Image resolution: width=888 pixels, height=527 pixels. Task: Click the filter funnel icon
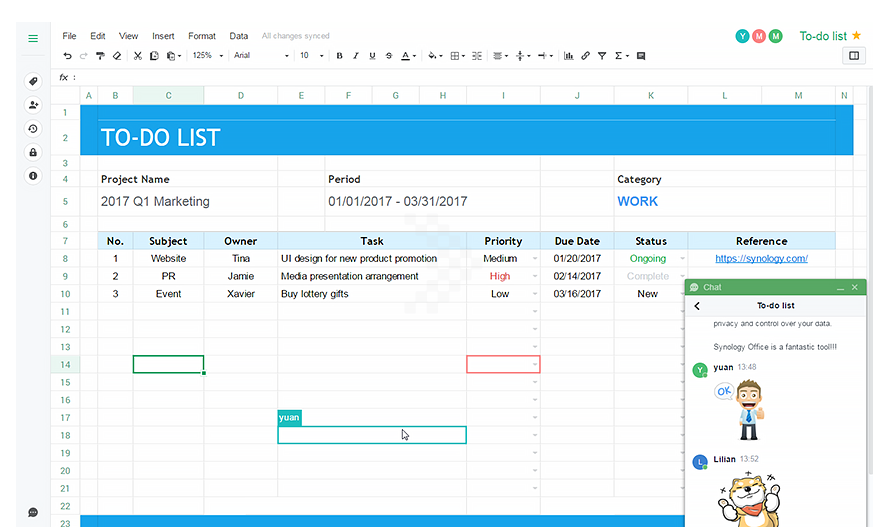(x=602, y=56)
